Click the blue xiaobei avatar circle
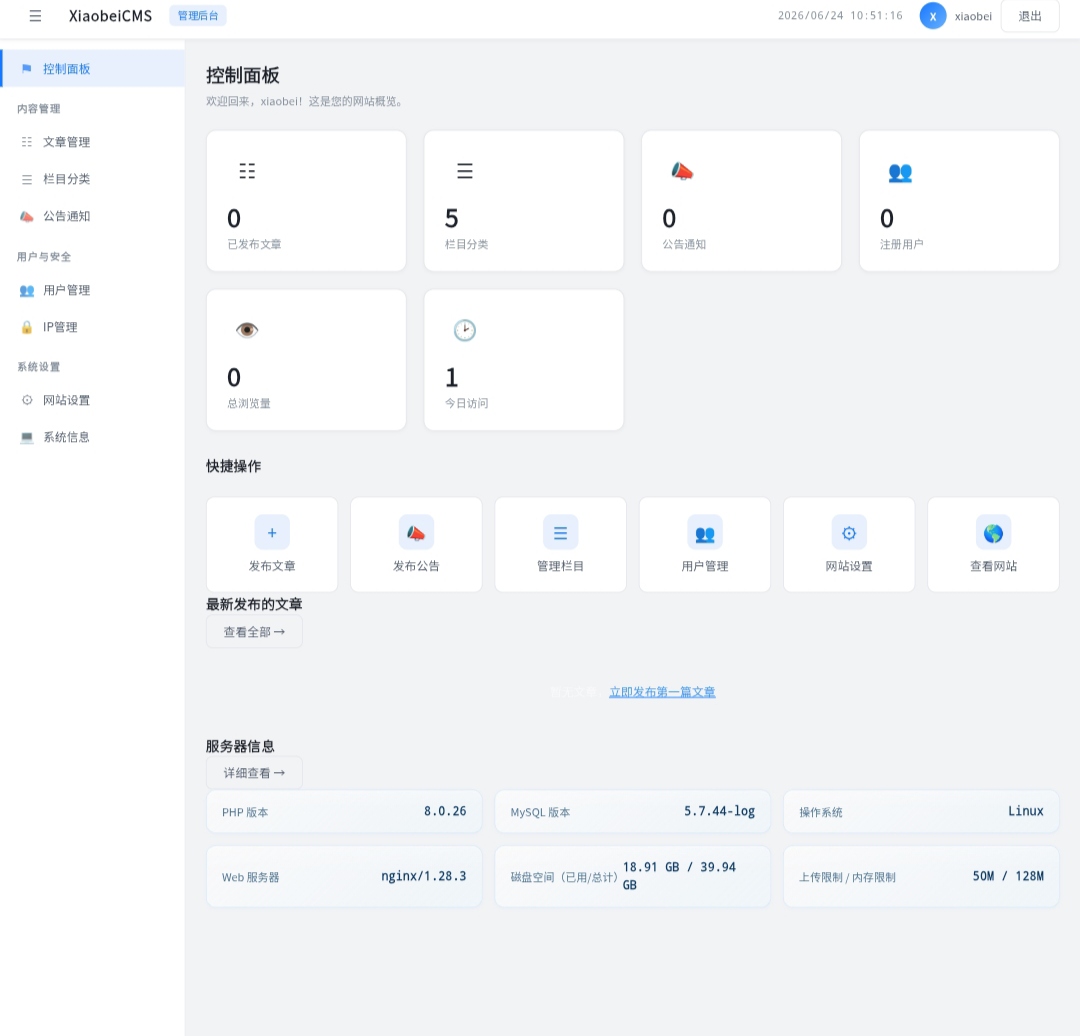 pyautogui.click(x=933, y=16)
